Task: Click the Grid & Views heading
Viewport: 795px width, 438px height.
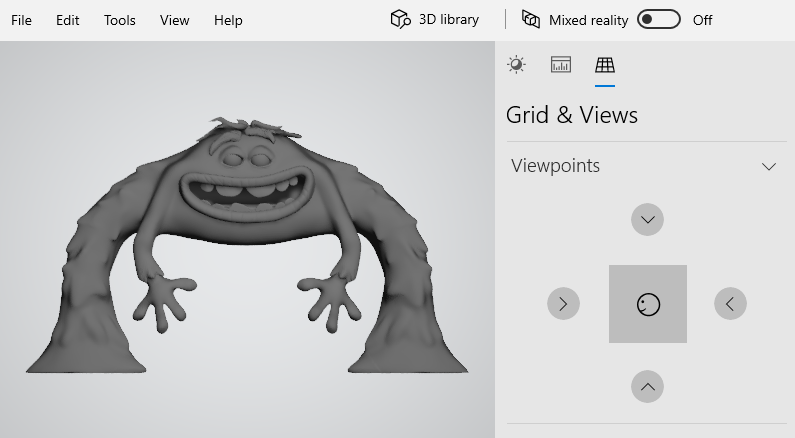Action: tap(572, 115)
